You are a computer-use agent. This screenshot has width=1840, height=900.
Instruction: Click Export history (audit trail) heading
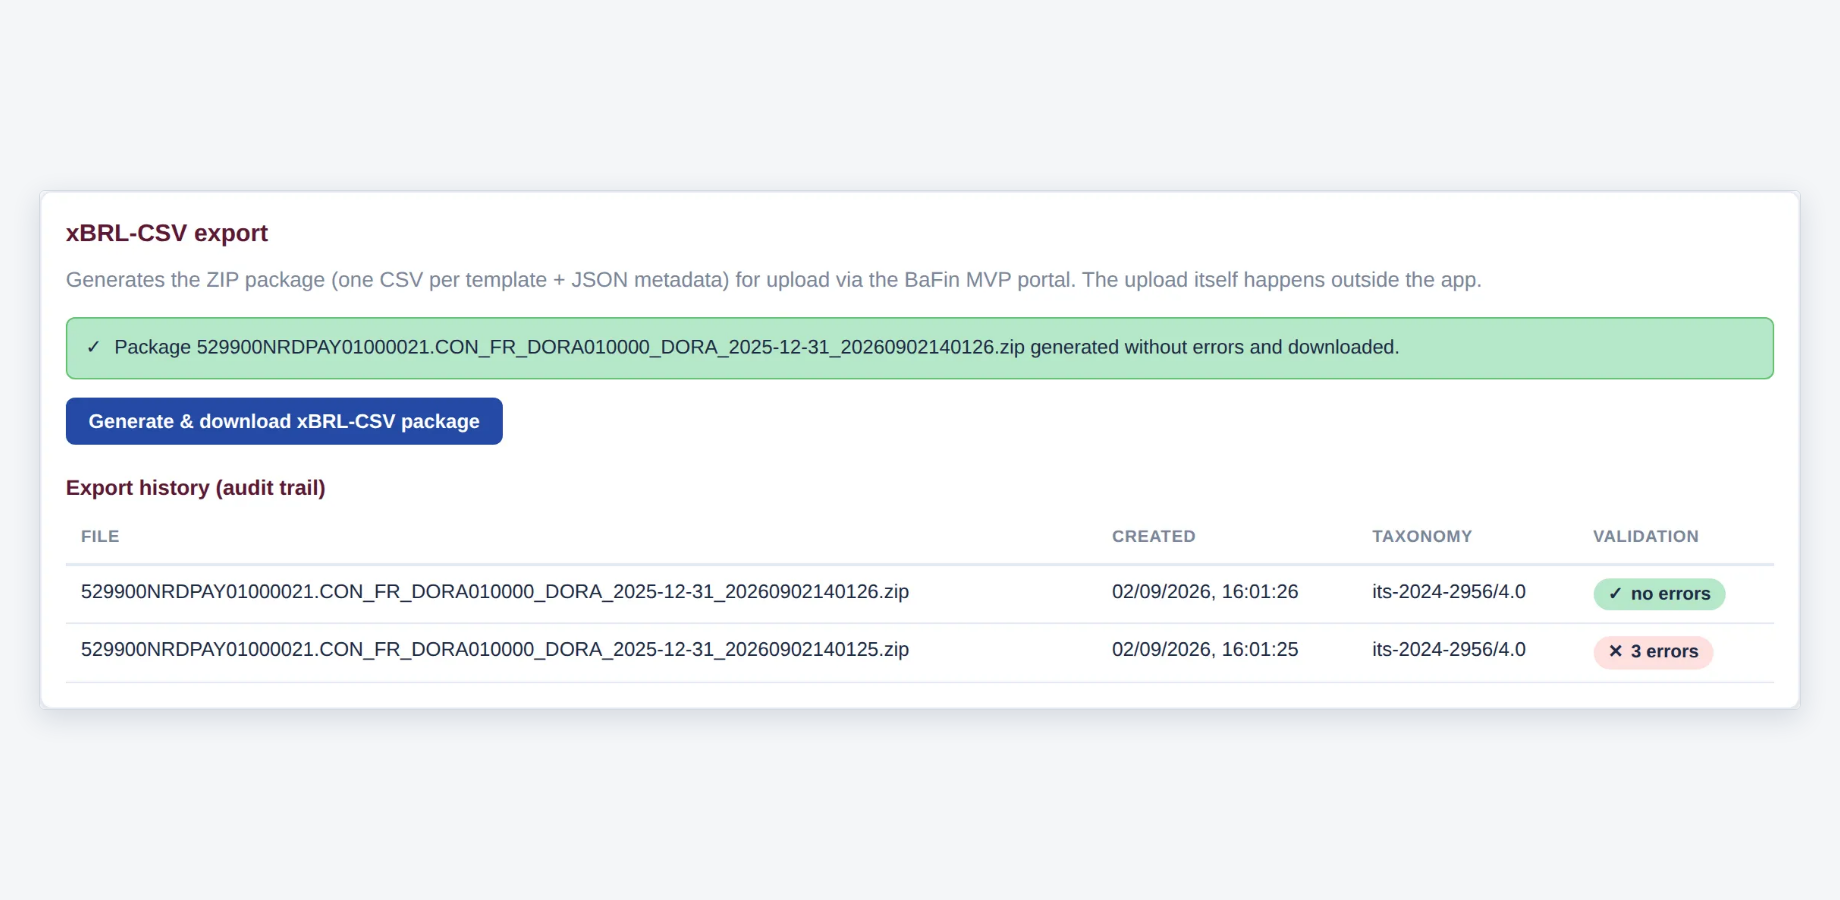pyautogui.click(x=196, y=488)
